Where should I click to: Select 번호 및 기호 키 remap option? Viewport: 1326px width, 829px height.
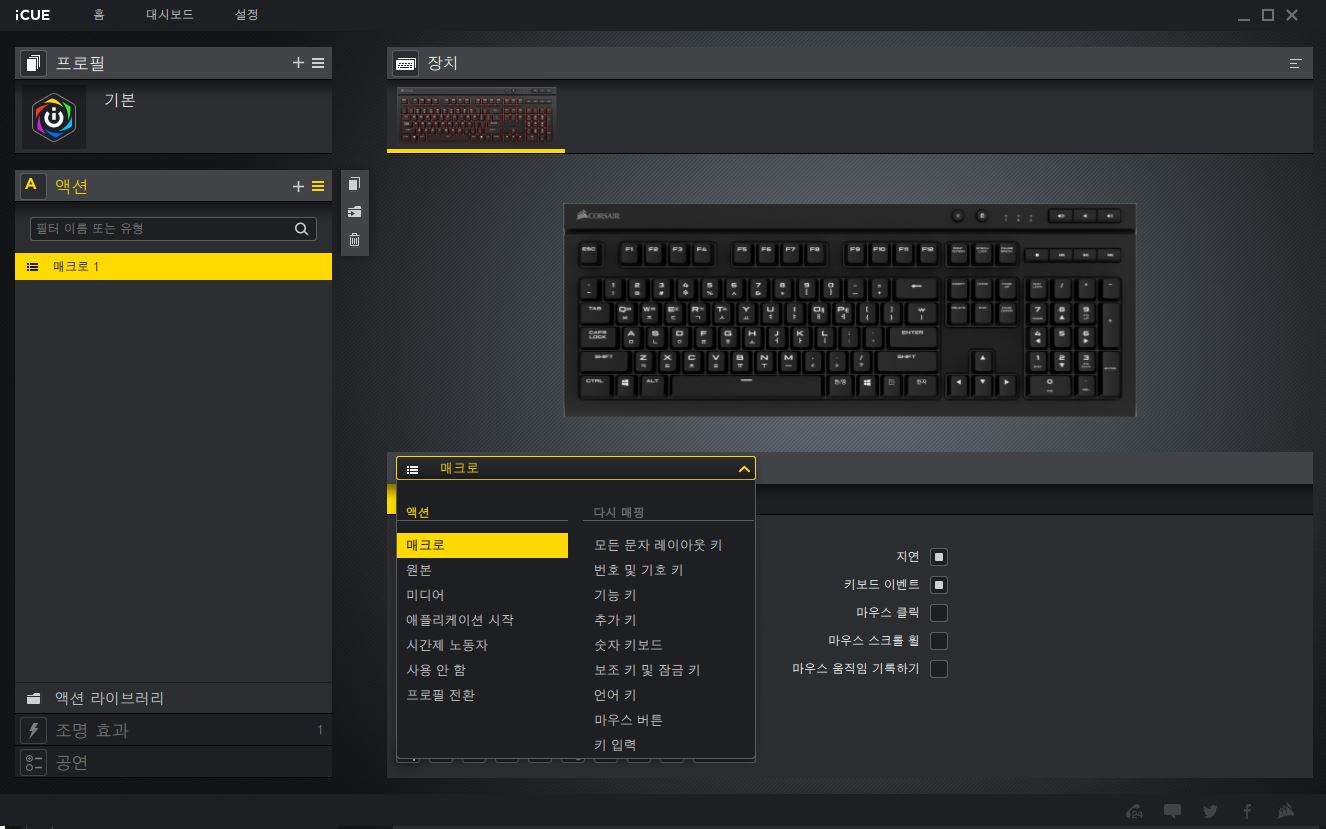(x=639, y=570)
